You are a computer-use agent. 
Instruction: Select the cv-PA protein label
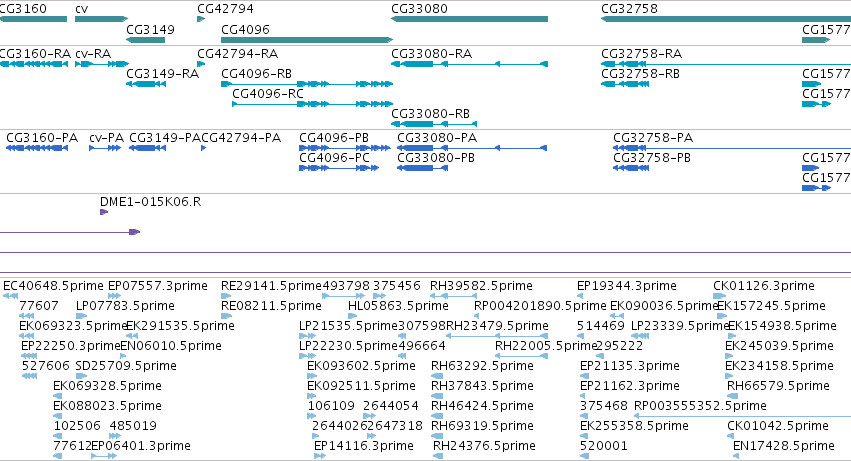click(x=106, y=138)
